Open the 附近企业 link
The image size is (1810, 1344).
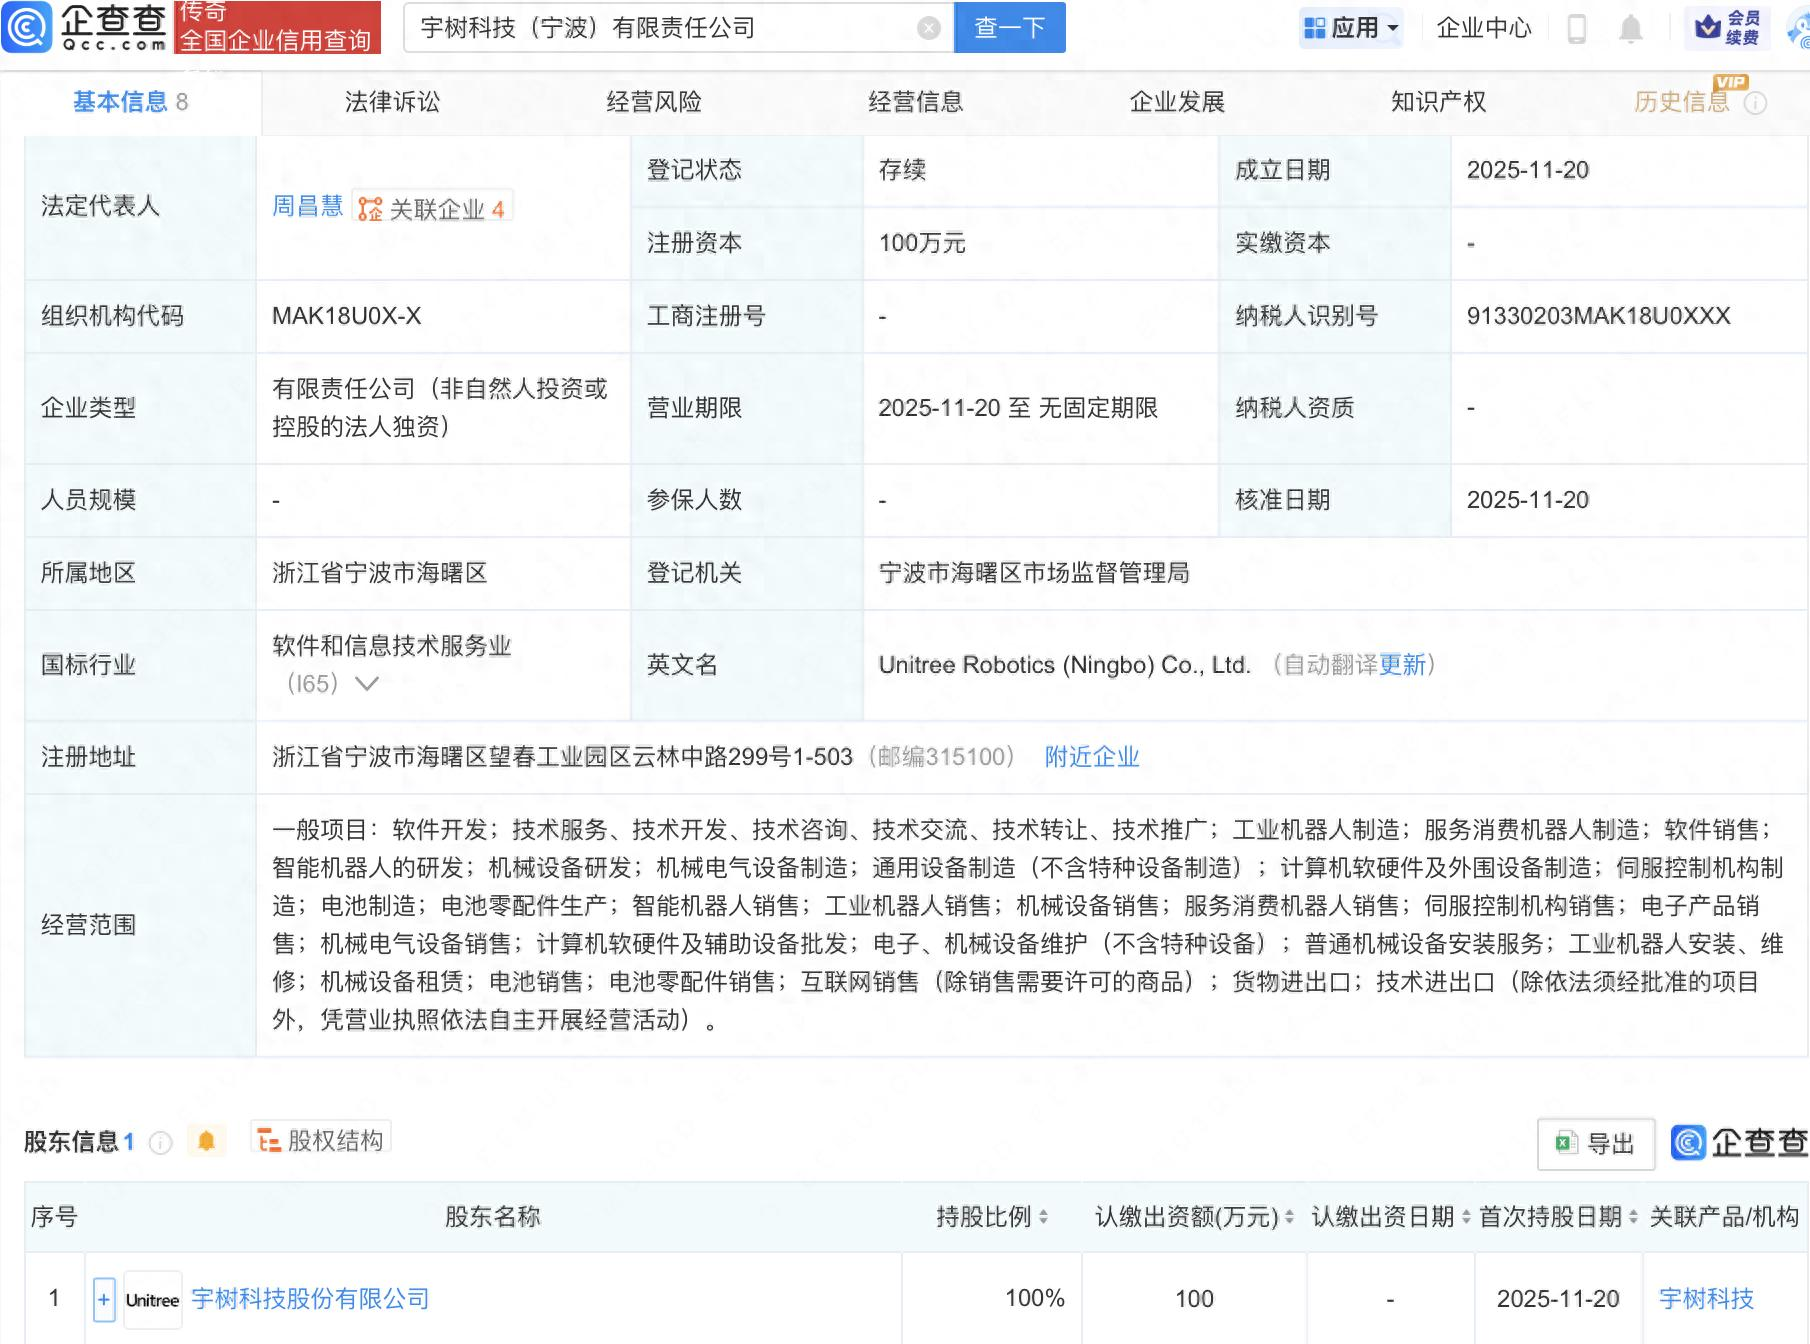point(1092,757)
